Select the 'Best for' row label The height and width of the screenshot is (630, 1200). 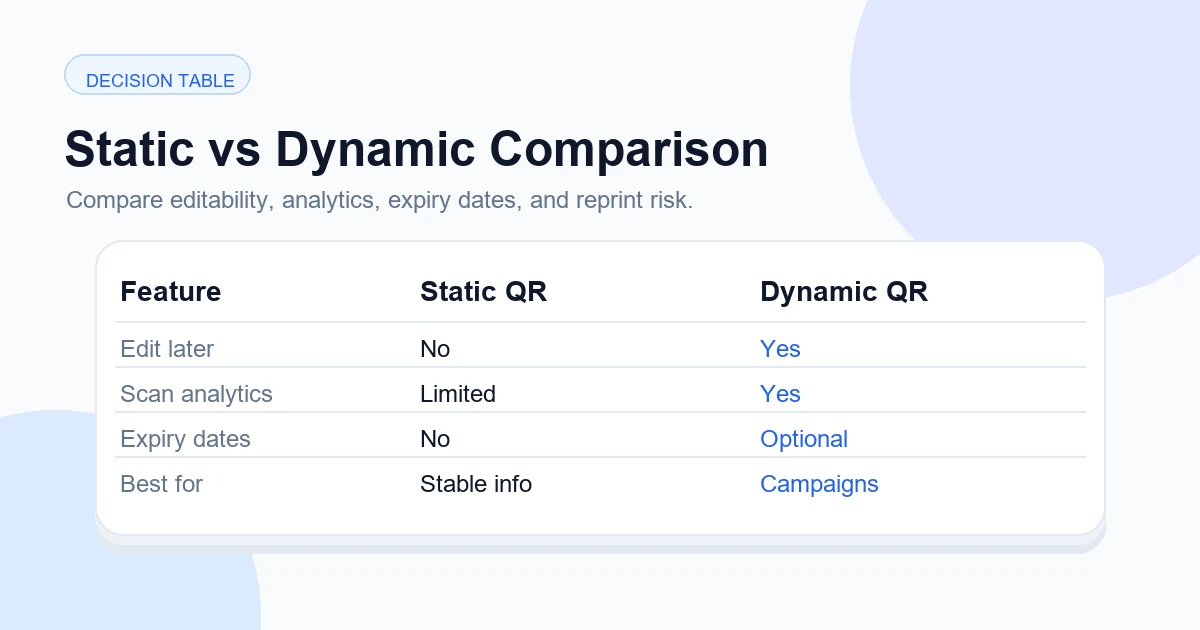tap(161, 484)
